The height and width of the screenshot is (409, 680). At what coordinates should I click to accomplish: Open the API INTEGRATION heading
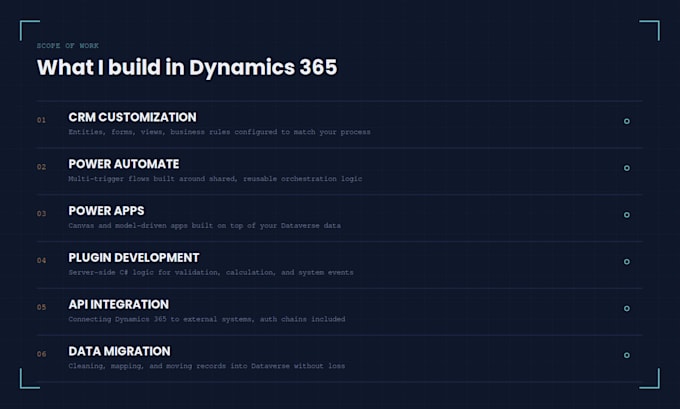click(x=118, y=304)
